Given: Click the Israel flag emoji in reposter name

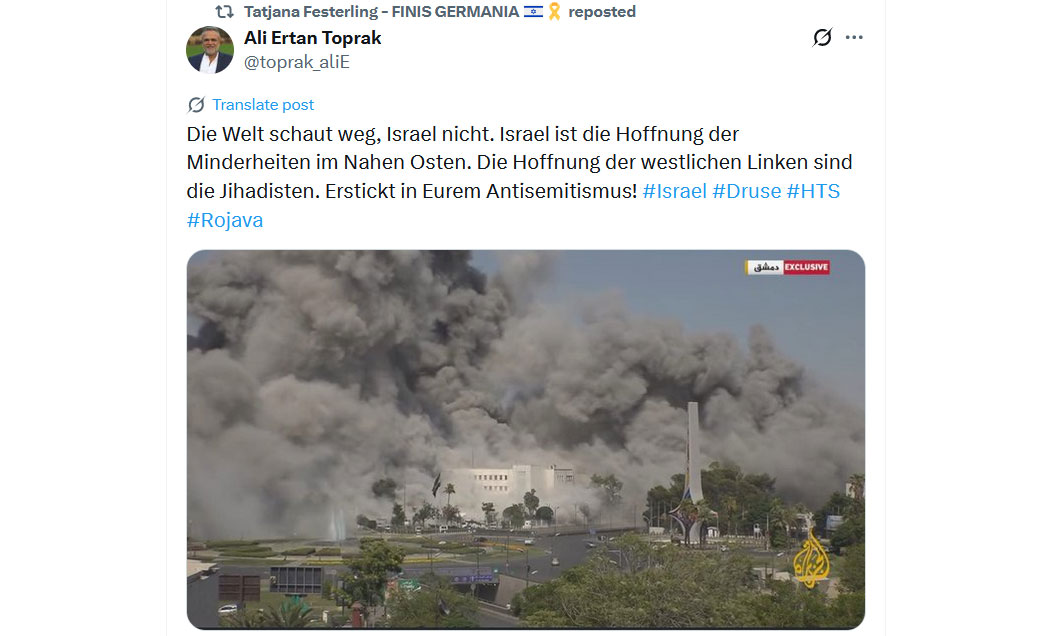Looking at the screenshot, I should click(533, 11).
